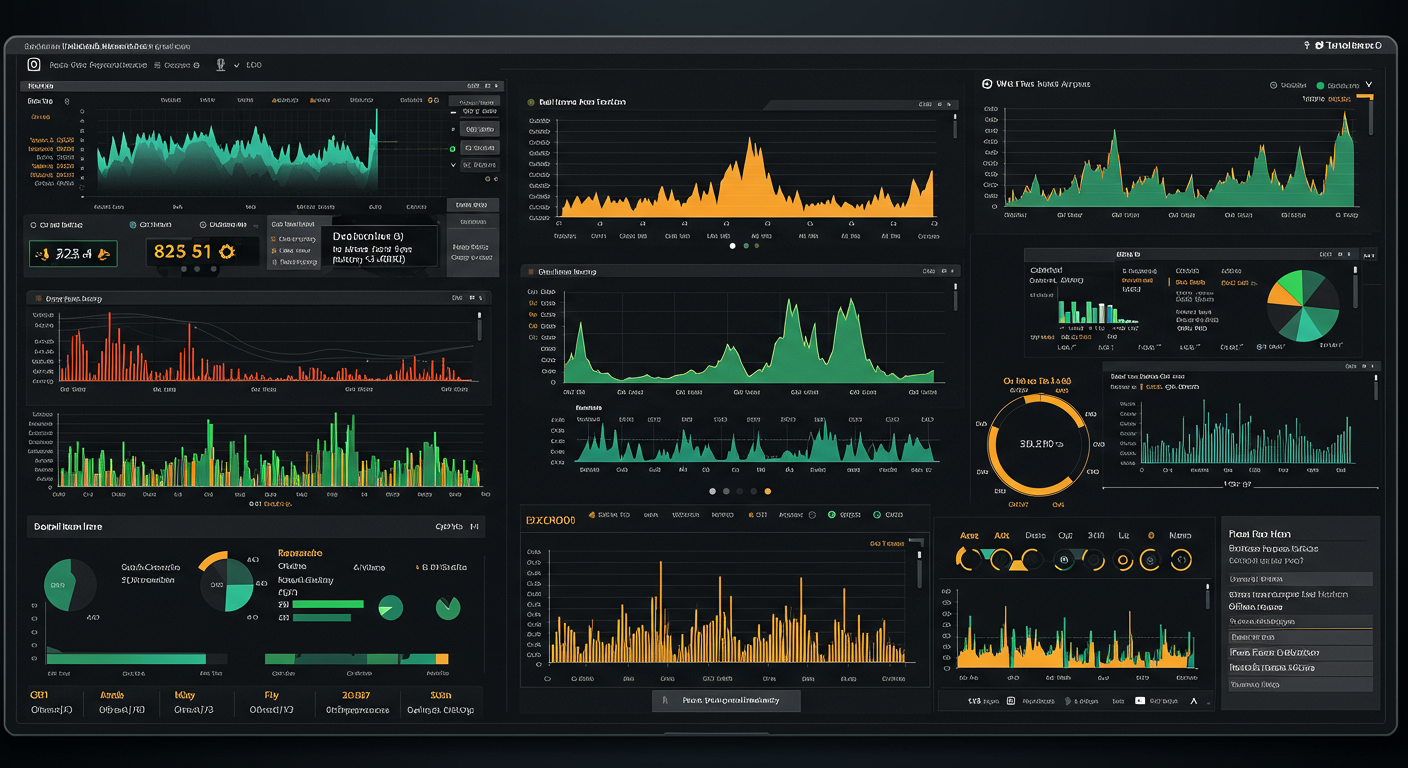Click the half-orange pie chart in bottom-left panel
Viewport: 1408px width, 768px height.
click(227, 584)
